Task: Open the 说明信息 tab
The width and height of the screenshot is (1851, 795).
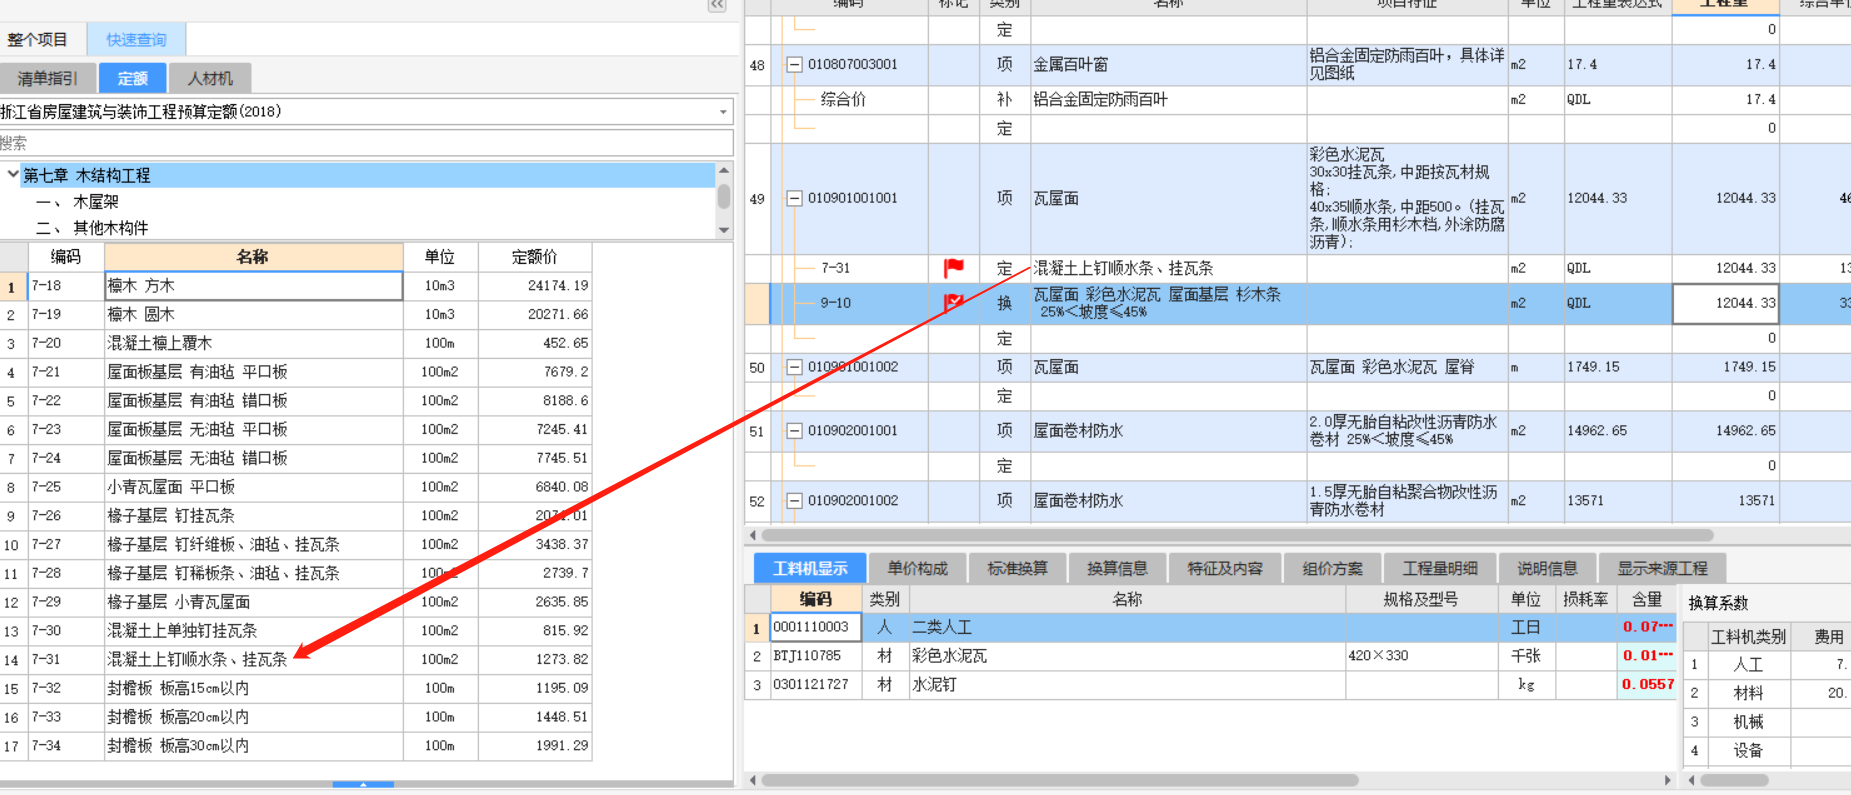Action: click(x=1547, y=568)
